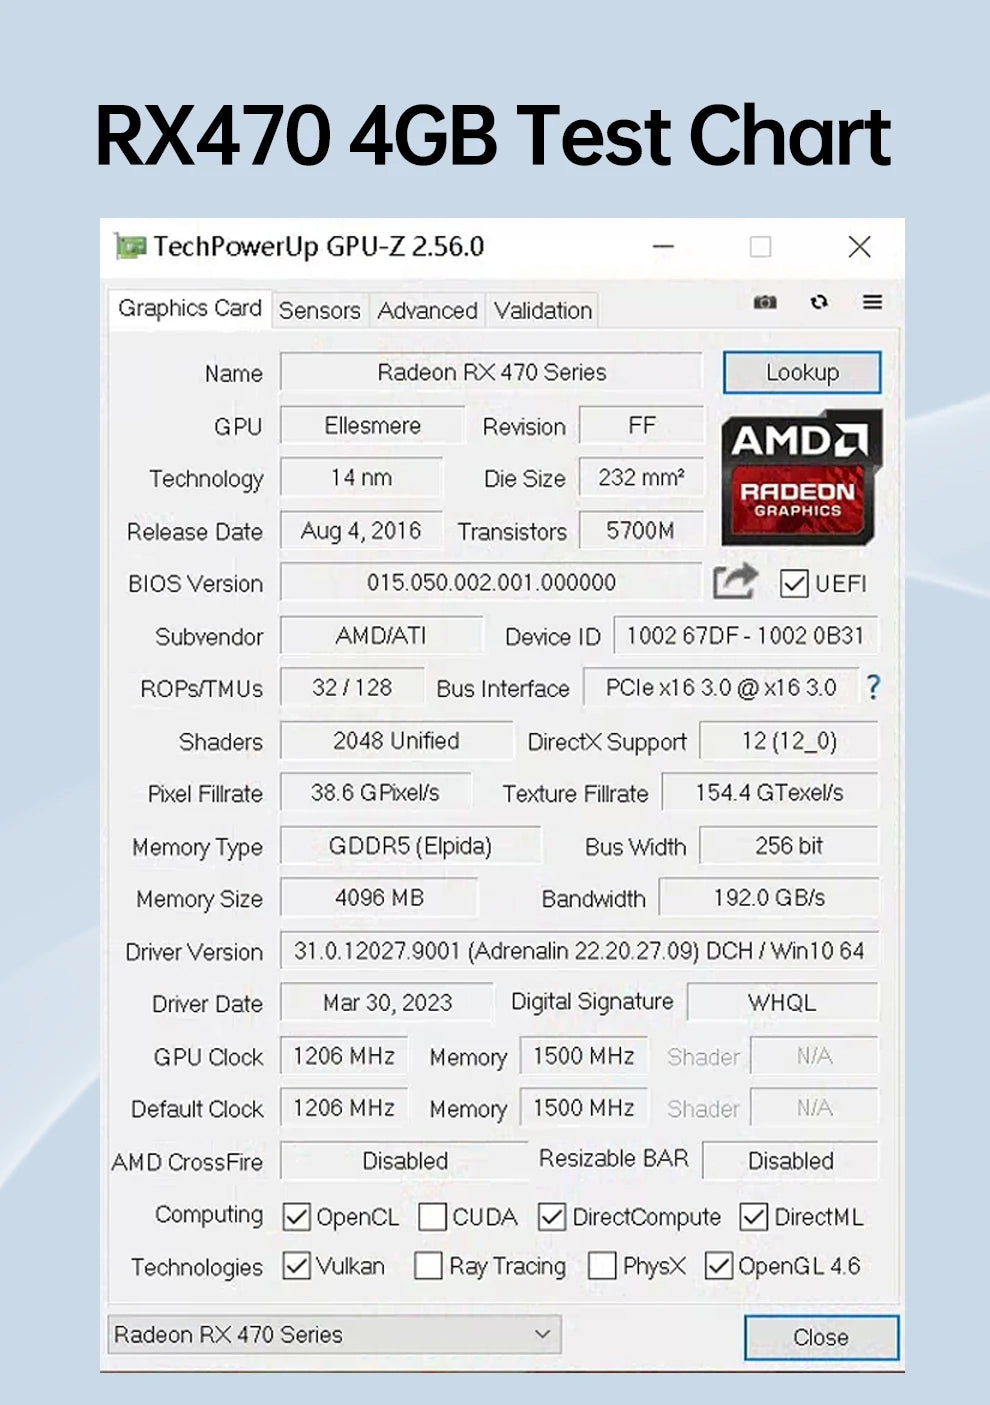This screenshot has width=990, height=1405.
Task: Click the Bandwidth value 192.0 GB/s
Action: pos(769,897)
